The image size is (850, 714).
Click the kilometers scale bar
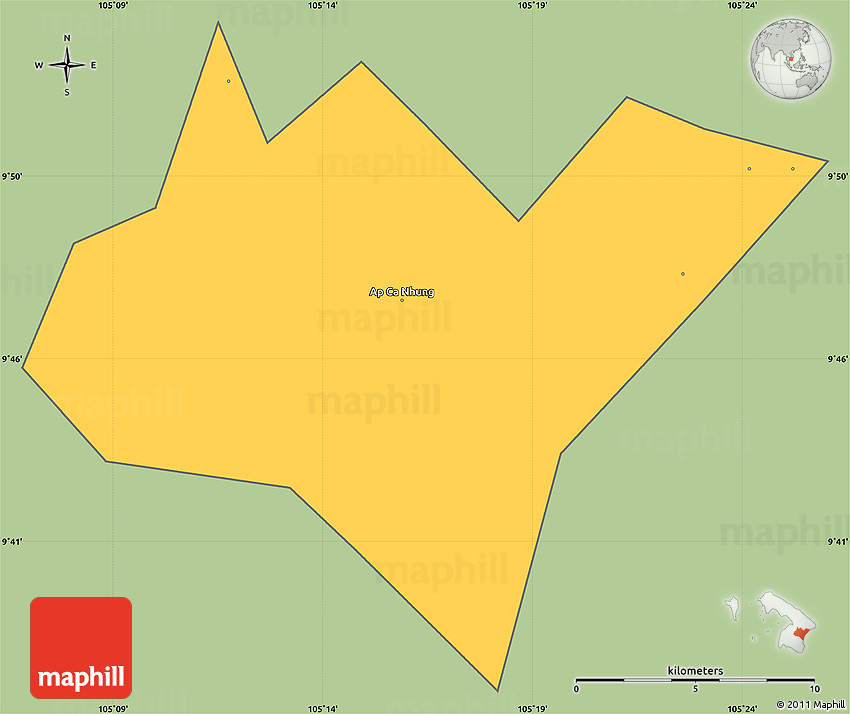(696, 681)
